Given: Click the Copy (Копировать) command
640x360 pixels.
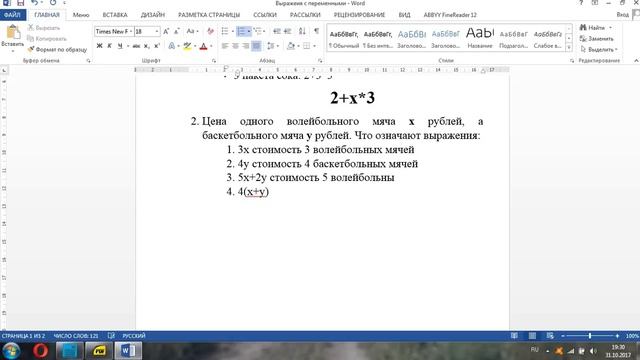Looking at the screenshot, I should 47,38.
